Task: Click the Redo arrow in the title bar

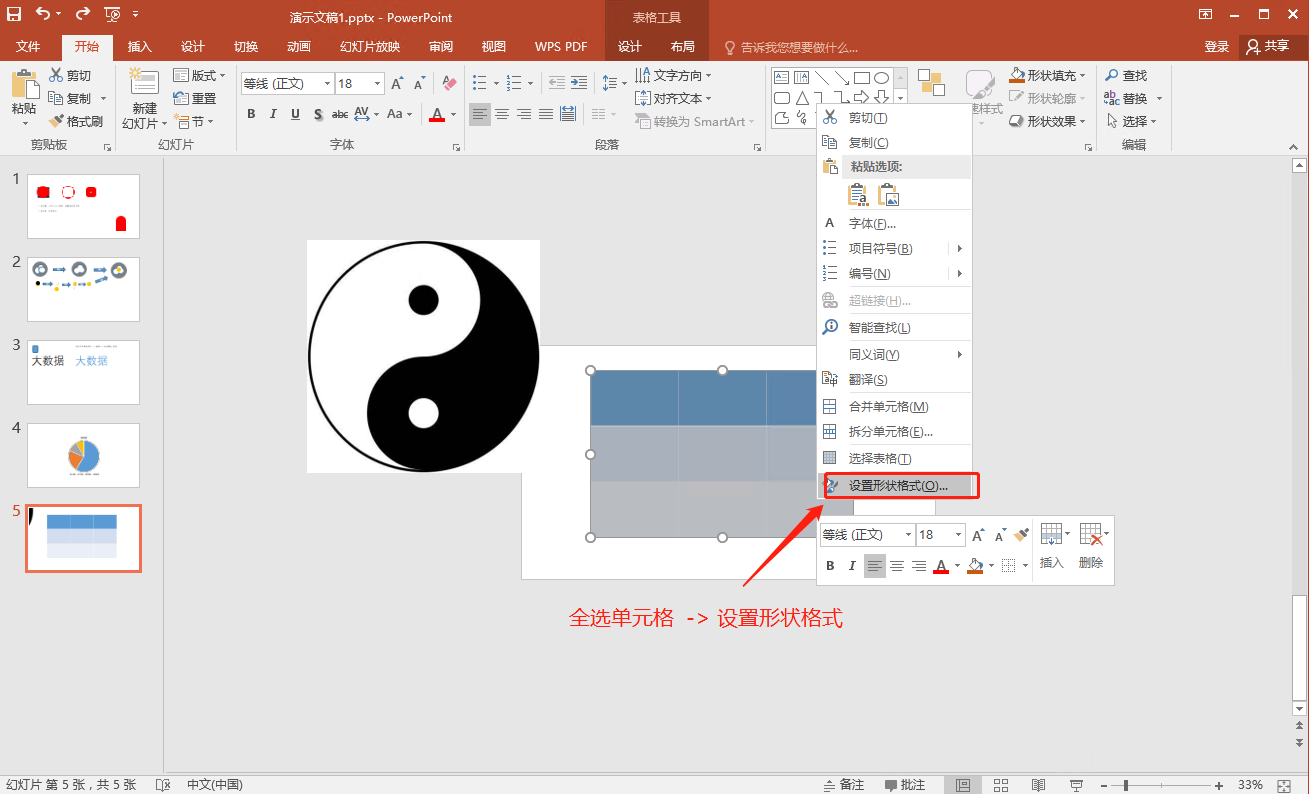Action: [x=83, y=14]
